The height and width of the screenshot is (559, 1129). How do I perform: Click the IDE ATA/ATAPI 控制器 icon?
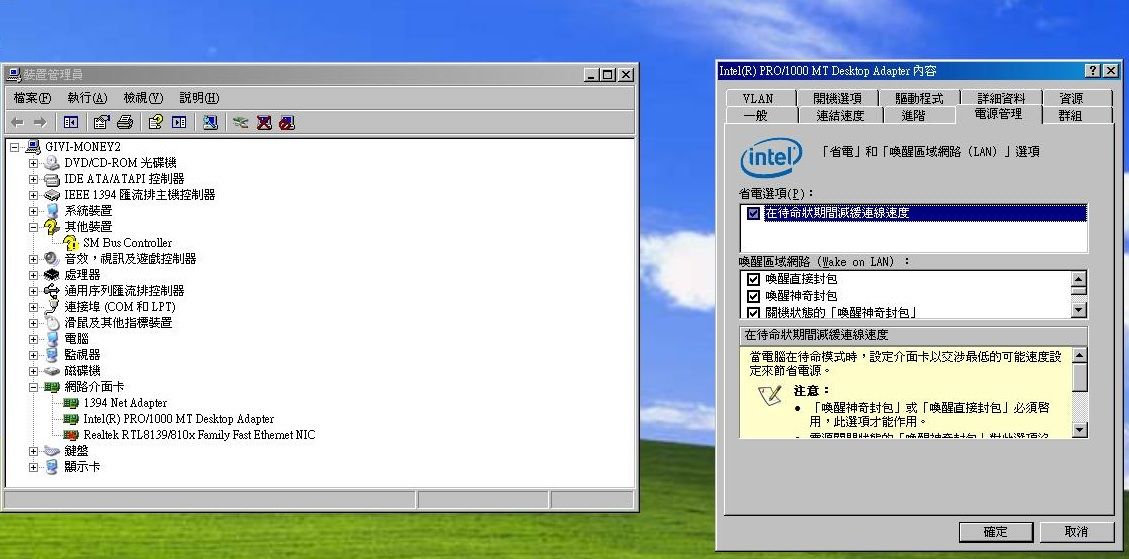pos(52,179)
